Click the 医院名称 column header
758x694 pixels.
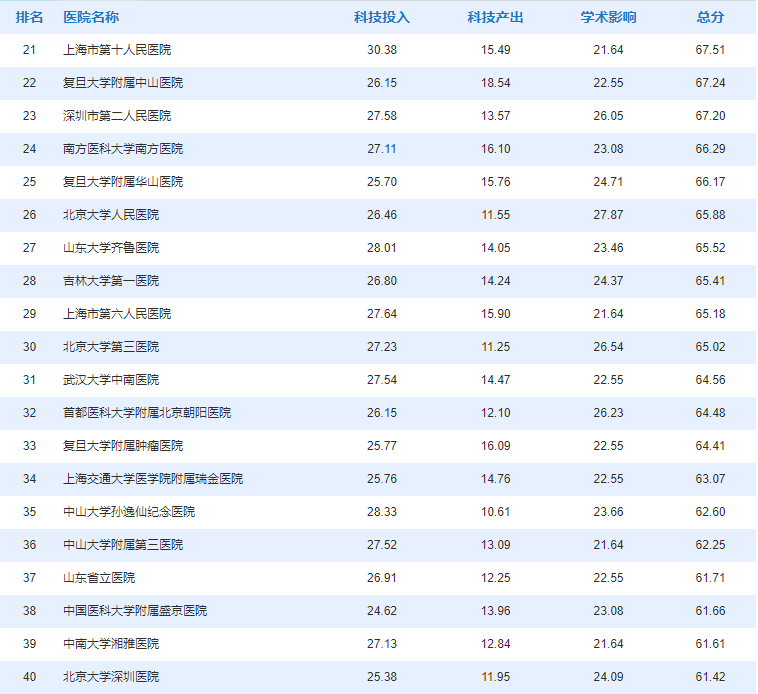coord(91,17)
